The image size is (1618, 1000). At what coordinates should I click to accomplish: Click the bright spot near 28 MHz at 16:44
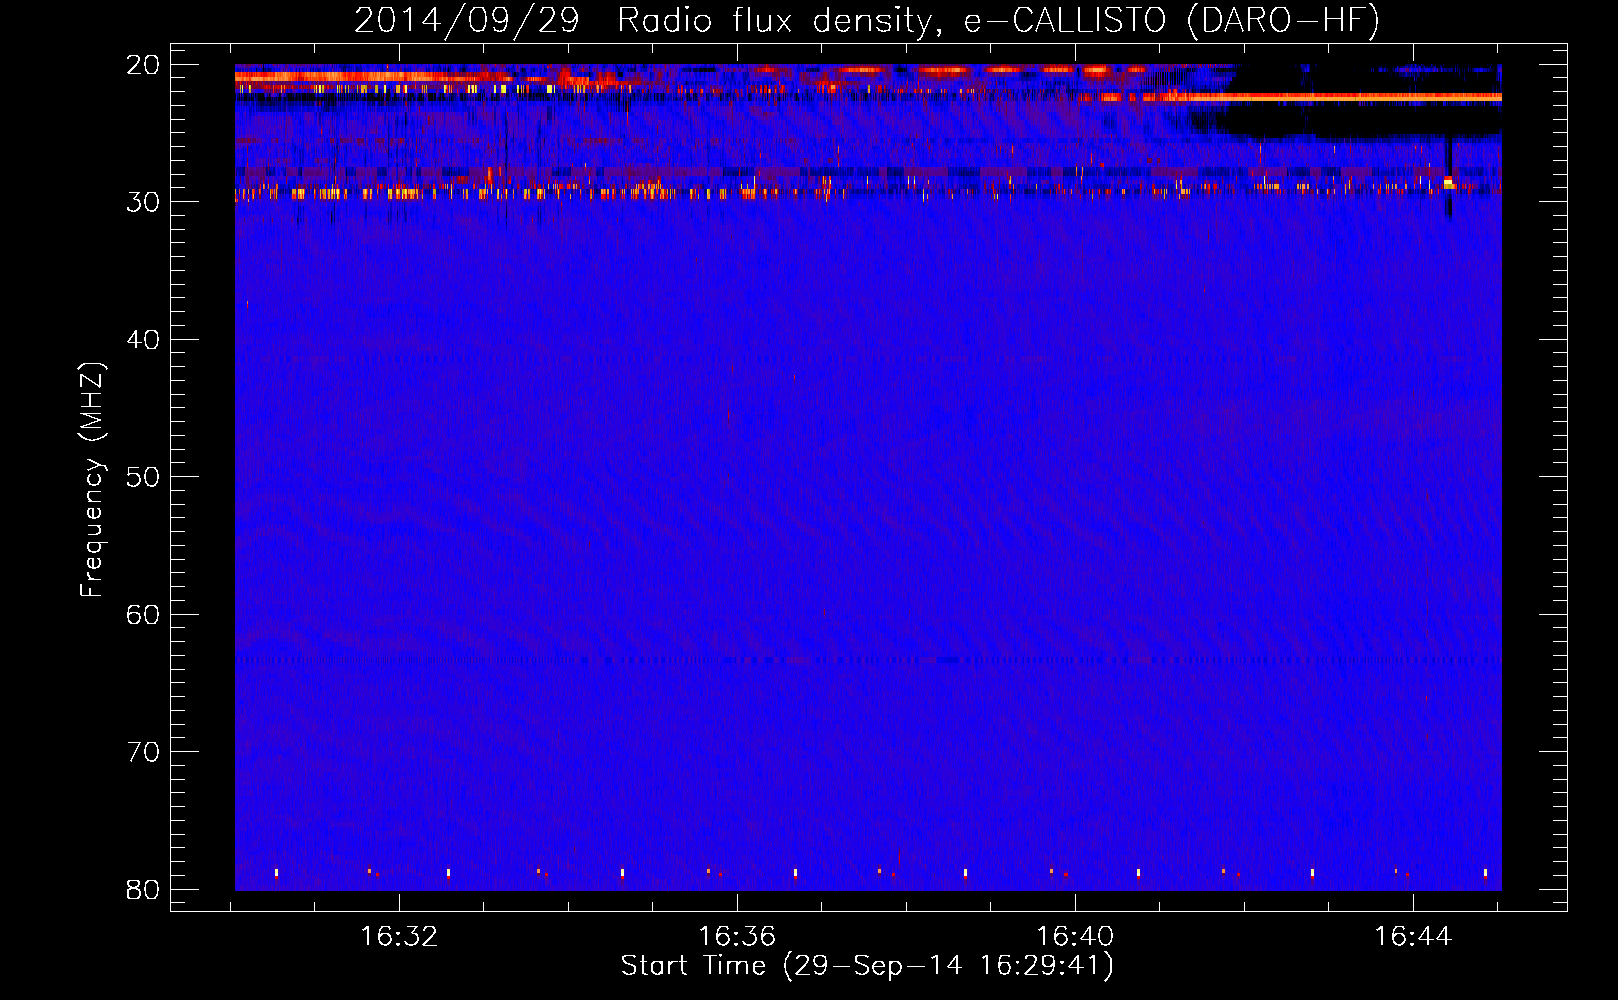coord(1448,183)
